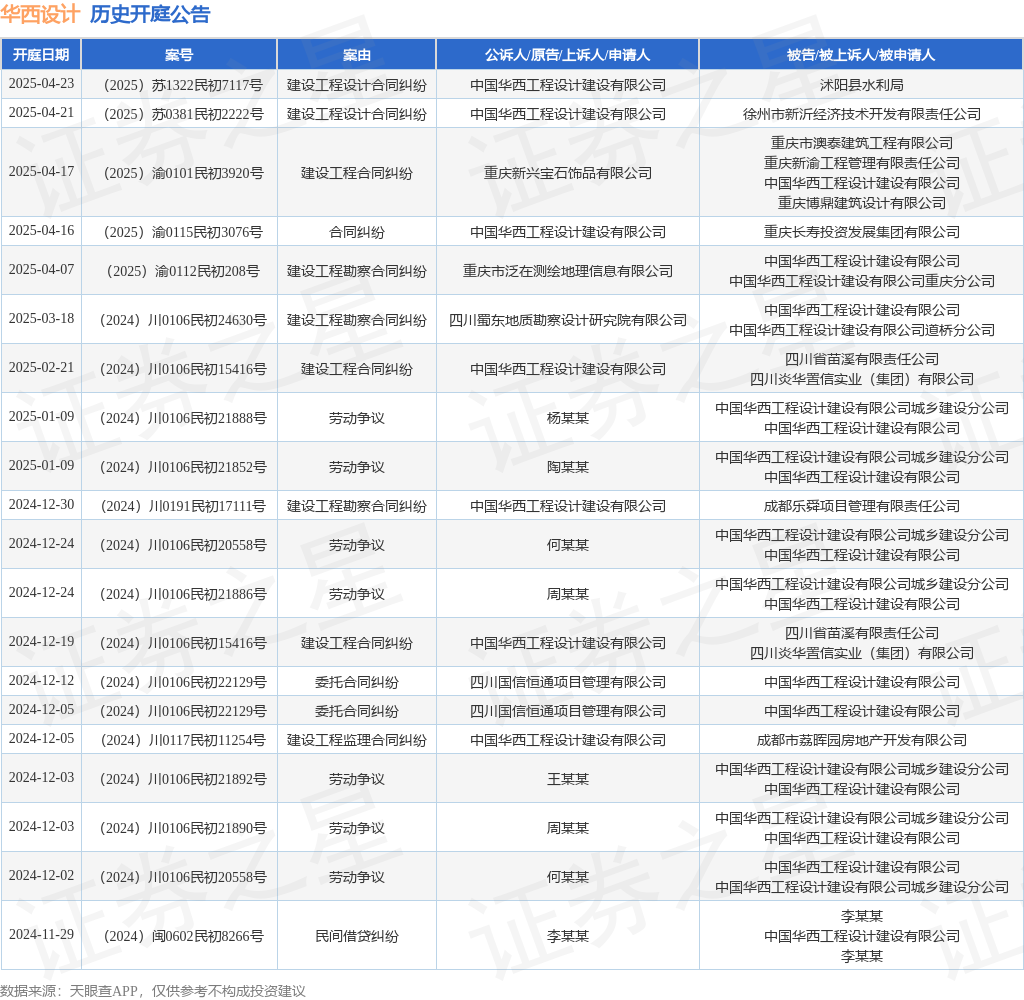The image size is (1024, 1000).
Task: Click the 数据来源 天眼查APP footer note
Action: point(153,991)
